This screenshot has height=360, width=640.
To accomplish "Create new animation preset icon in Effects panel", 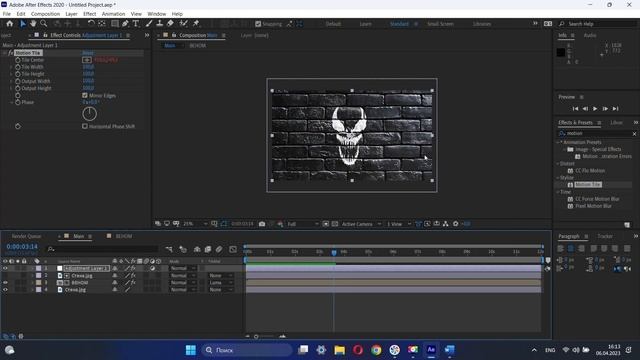I will (x=627, y=225).
